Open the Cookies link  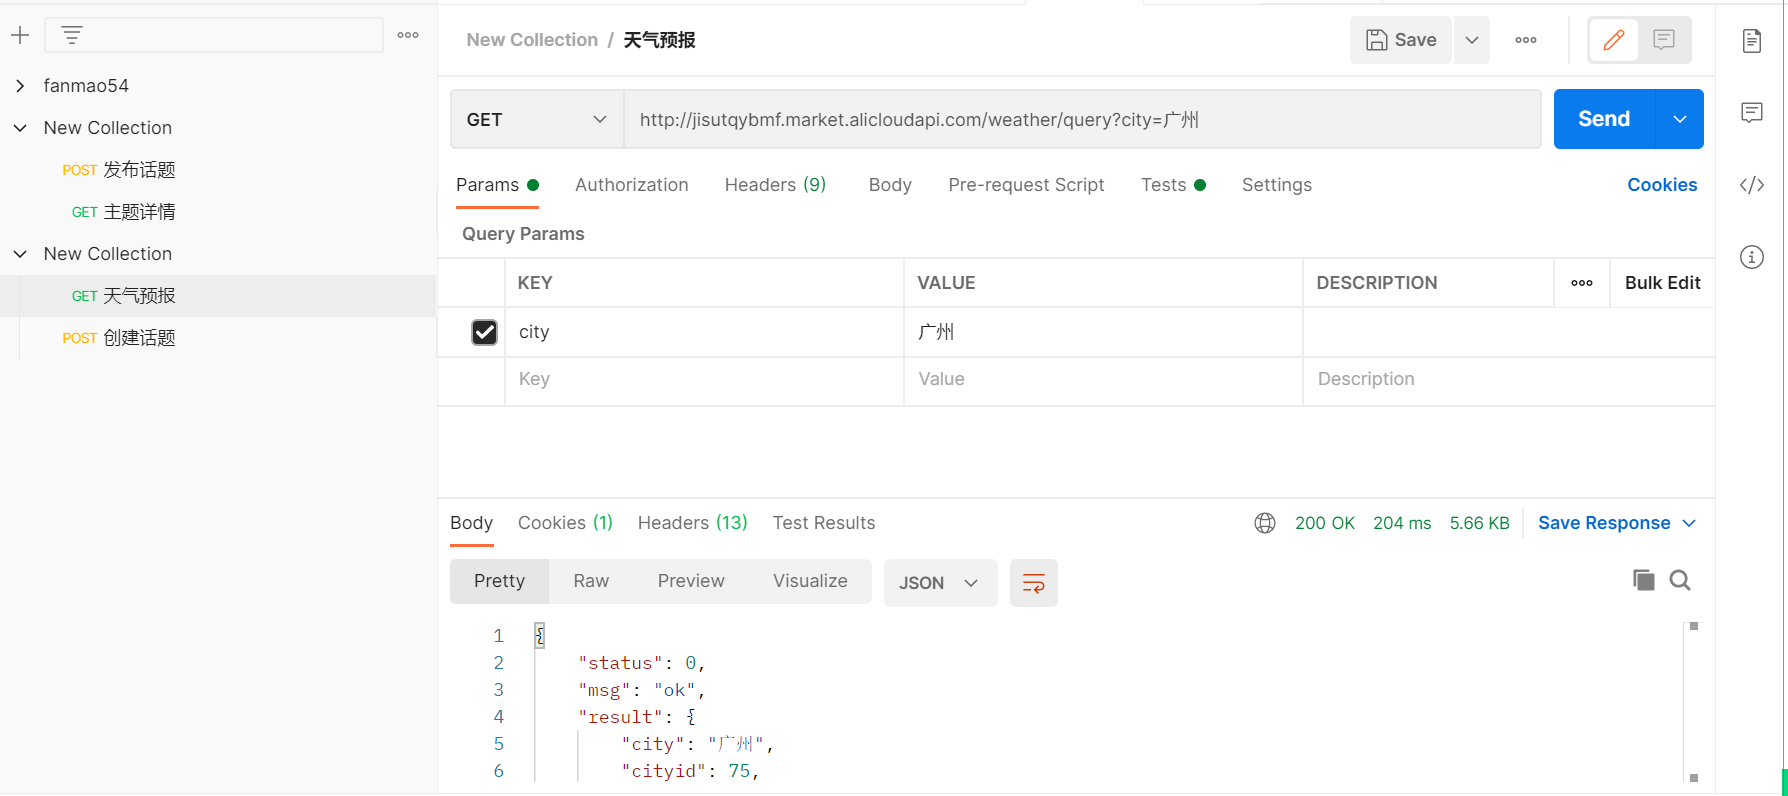coord(1662,185)
